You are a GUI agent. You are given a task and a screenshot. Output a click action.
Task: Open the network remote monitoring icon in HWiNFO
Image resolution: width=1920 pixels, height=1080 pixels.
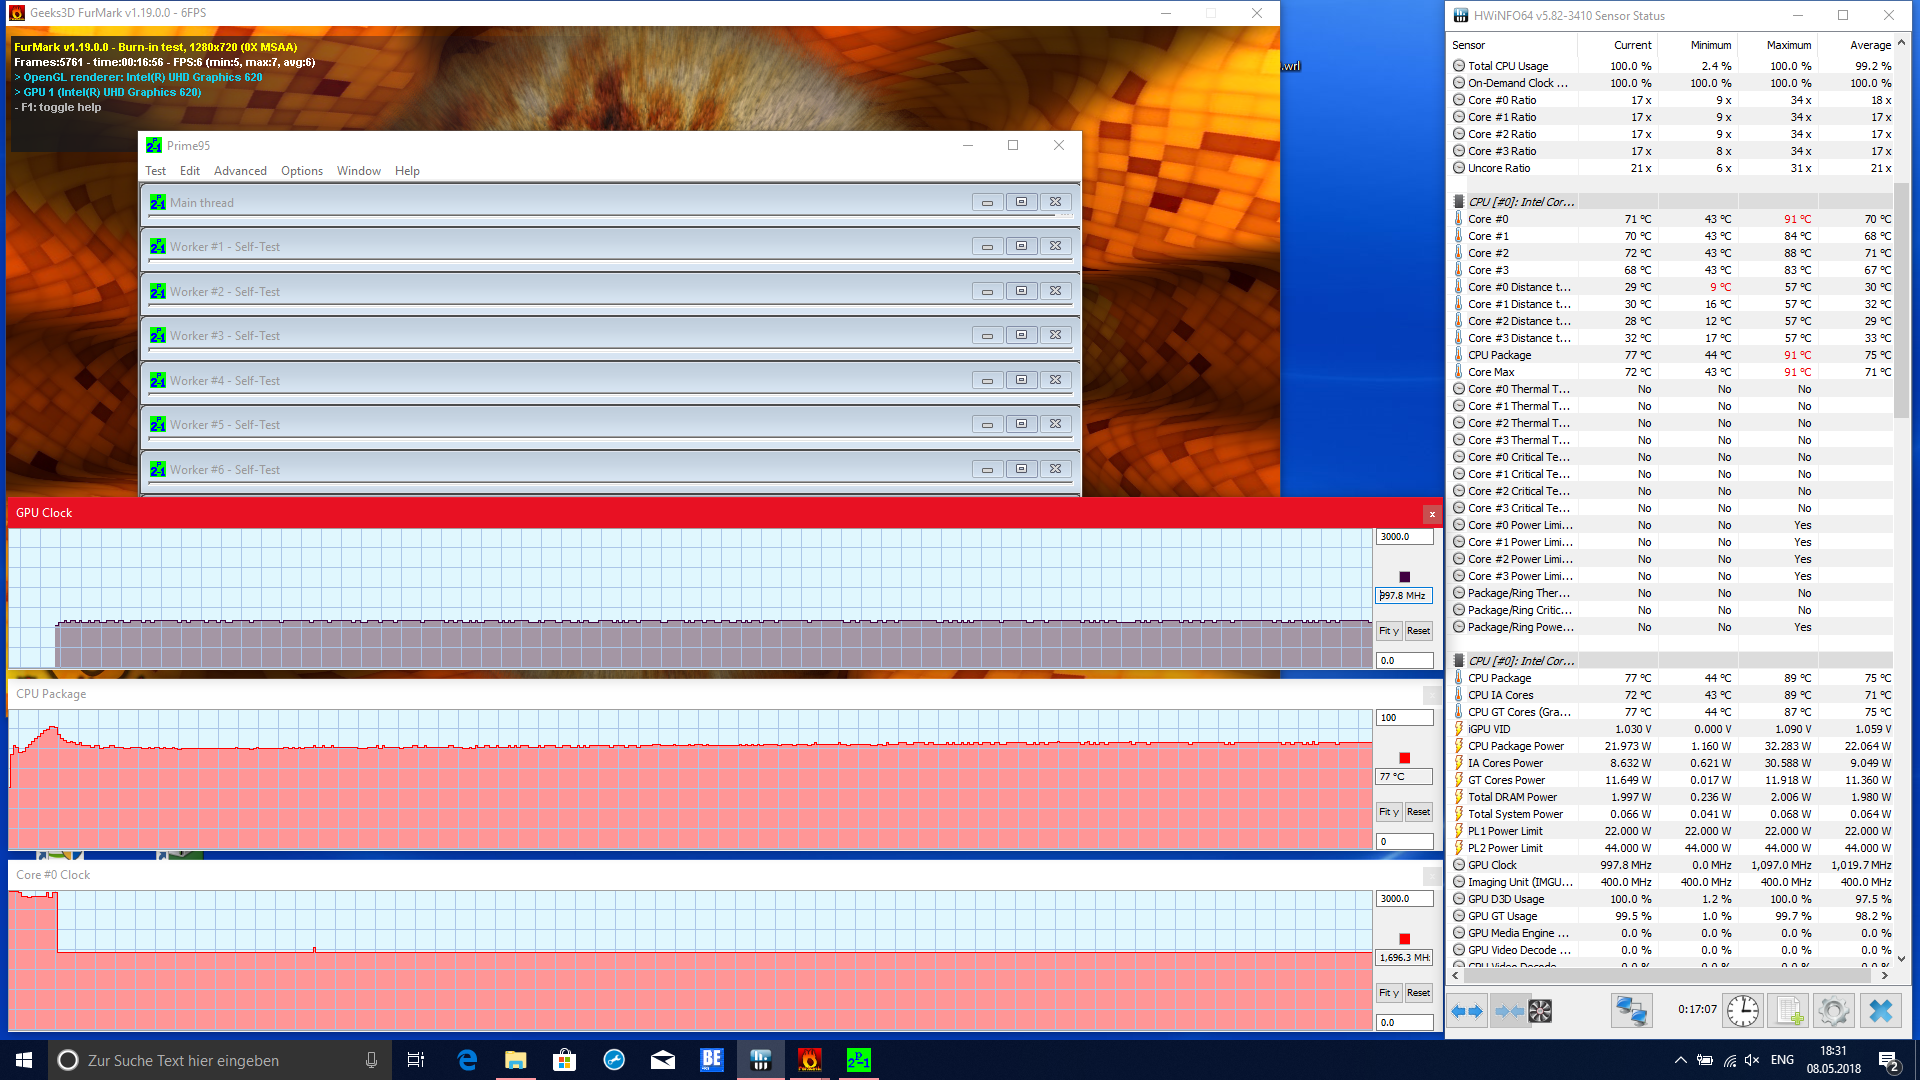point(1631,1011)
